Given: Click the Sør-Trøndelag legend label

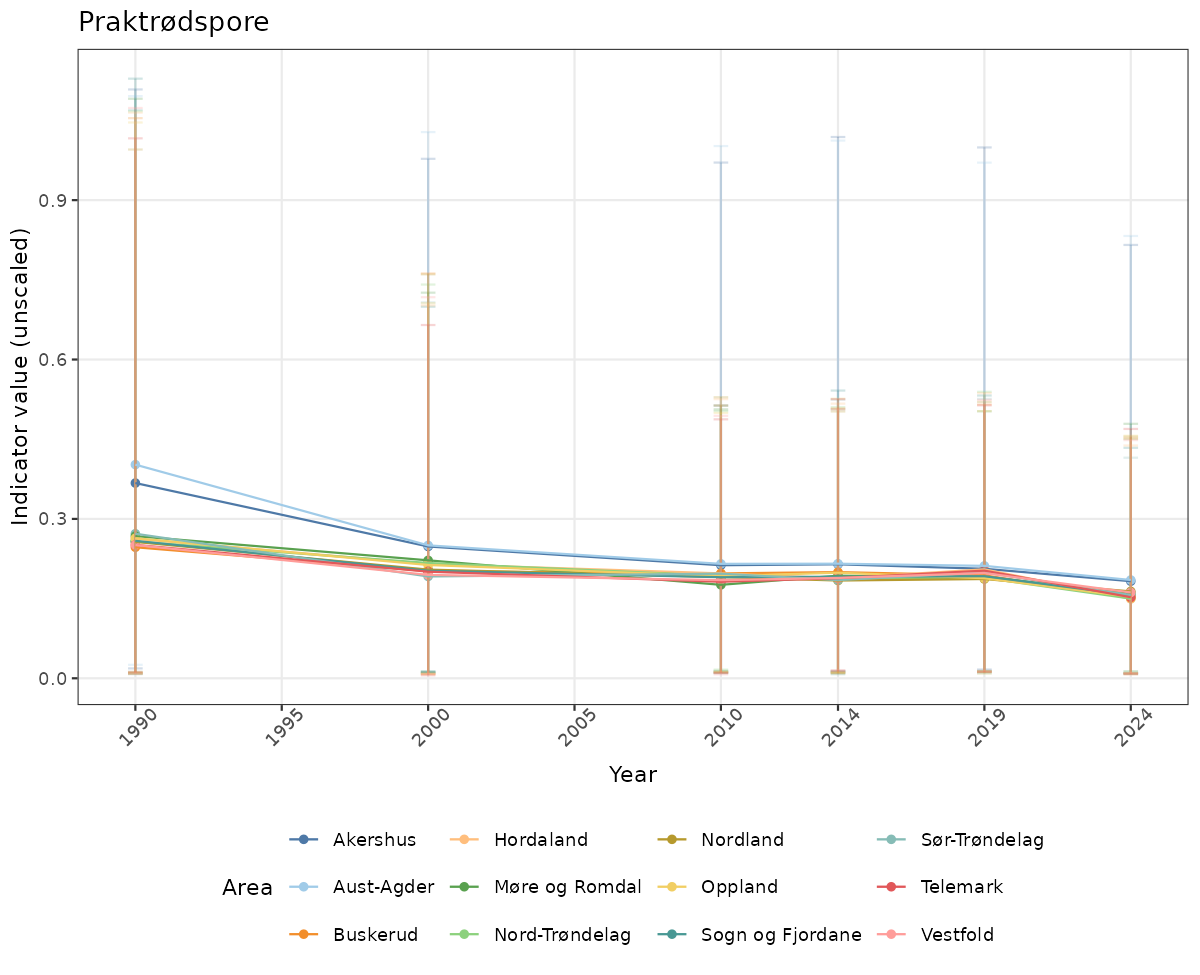Looking at the screenshot, I should 982,840.
